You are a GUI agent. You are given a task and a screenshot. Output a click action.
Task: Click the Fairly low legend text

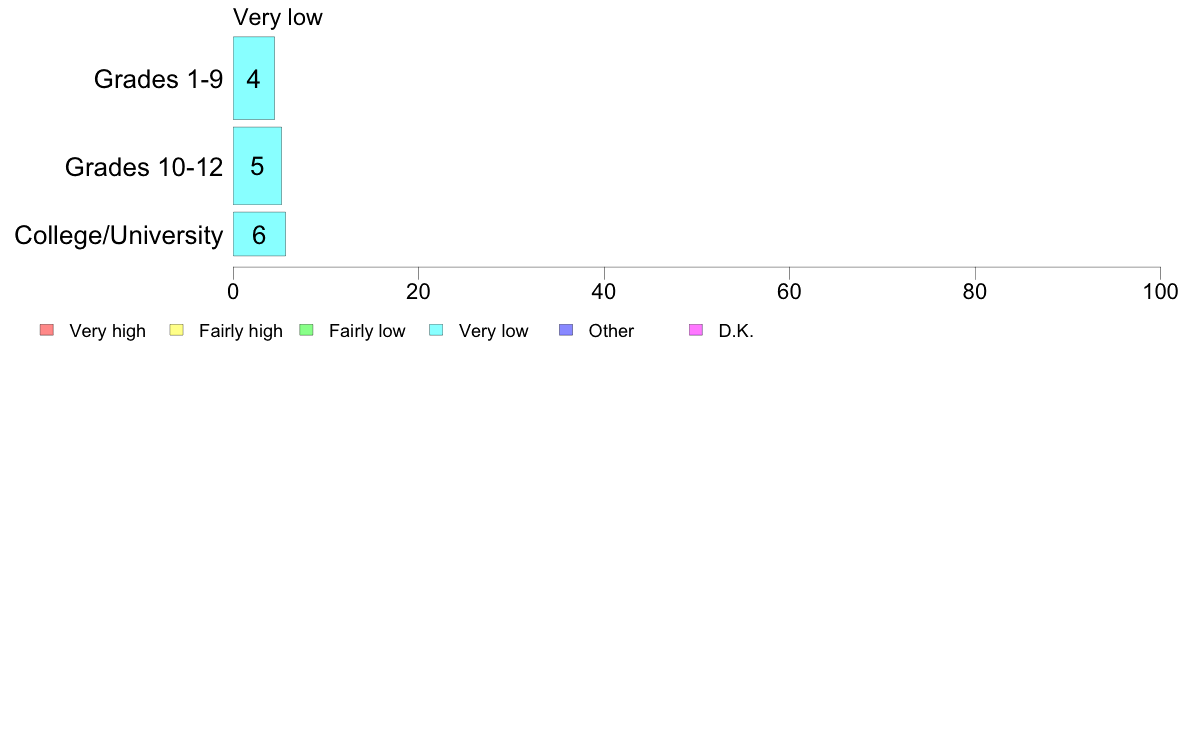tap(367, 331)
